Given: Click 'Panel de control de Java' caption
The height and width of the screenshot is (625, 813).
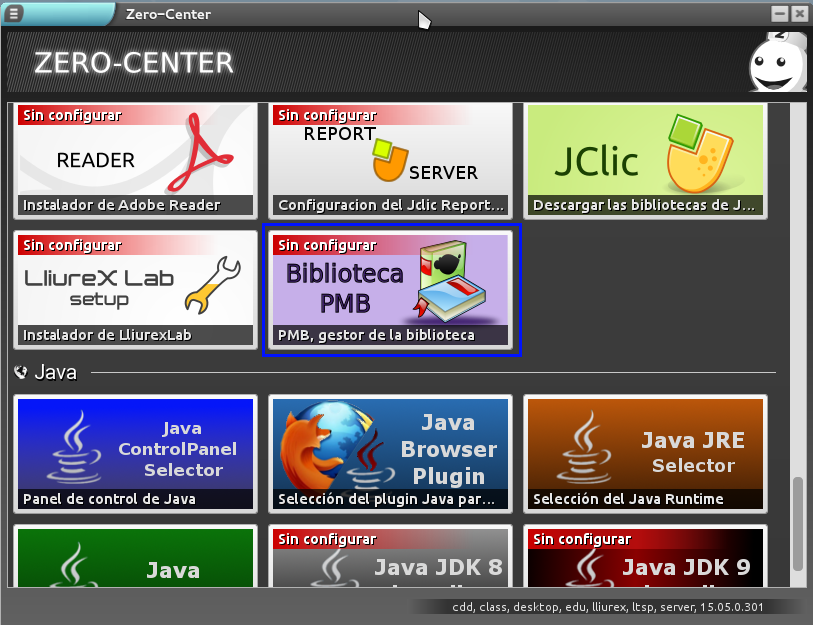Looking at the screenshot, I should (109, 498).
